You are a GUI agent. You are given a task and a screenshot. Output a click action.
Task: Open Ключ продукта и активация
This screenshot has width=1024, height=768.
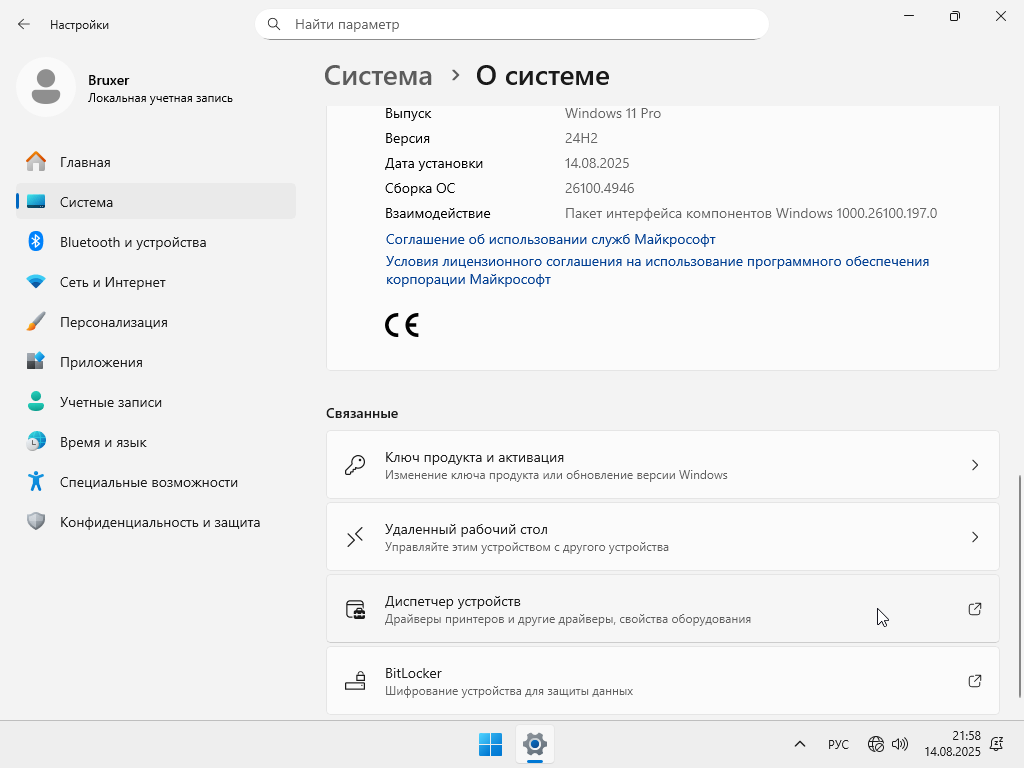(x=662, y=465)
